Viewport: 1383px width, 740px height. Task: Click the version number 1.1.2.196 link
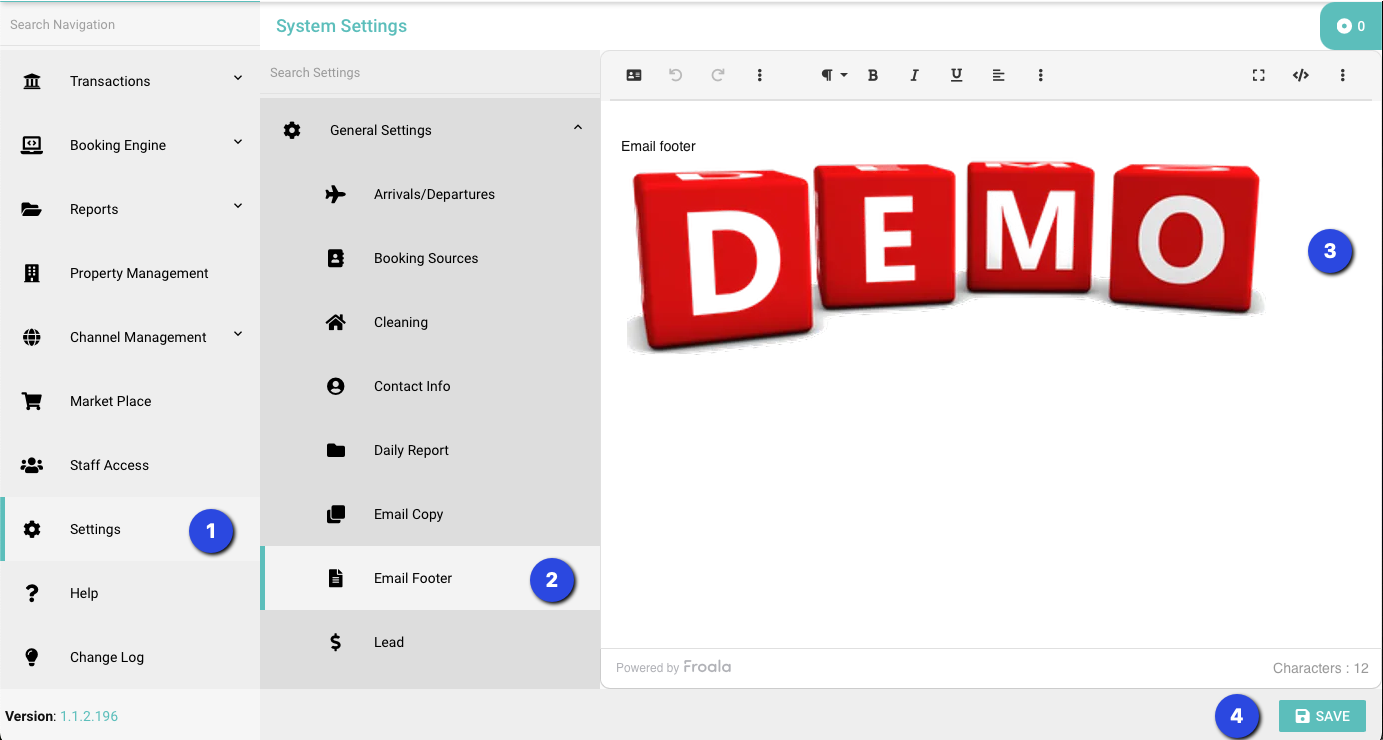[x=89, y=716]
